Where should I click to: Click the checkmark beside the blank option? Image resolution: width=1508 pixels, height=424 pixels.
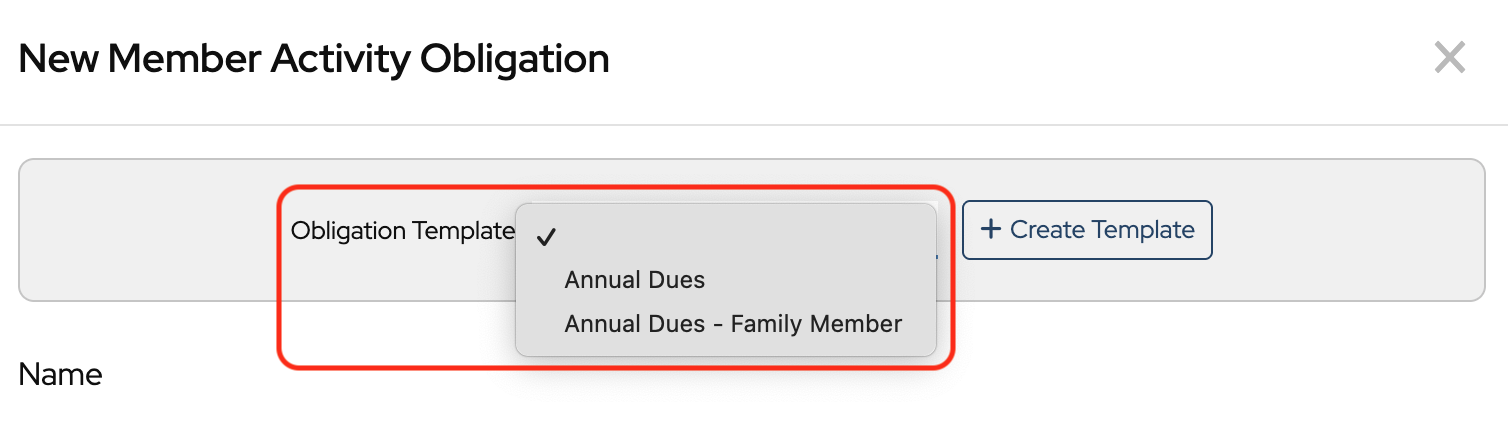click(546, 237)
